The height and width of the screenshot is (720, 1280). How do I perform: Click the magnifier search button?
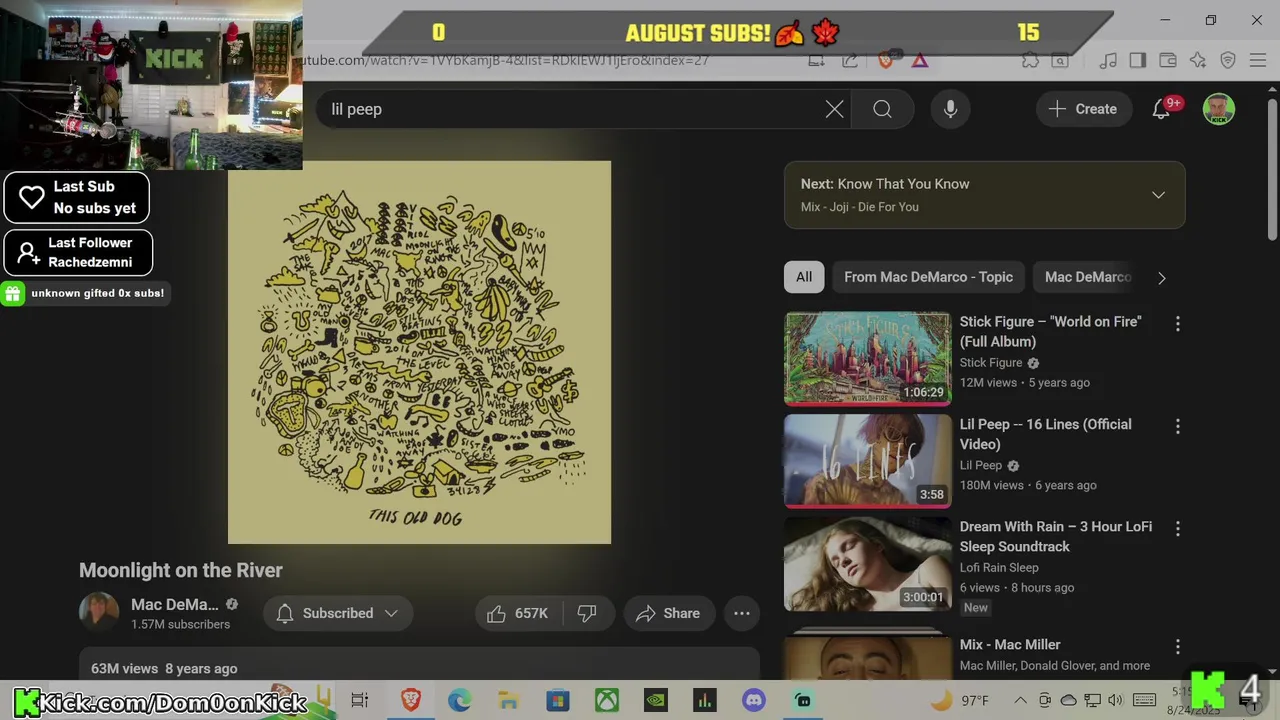[x=882, y=109]
